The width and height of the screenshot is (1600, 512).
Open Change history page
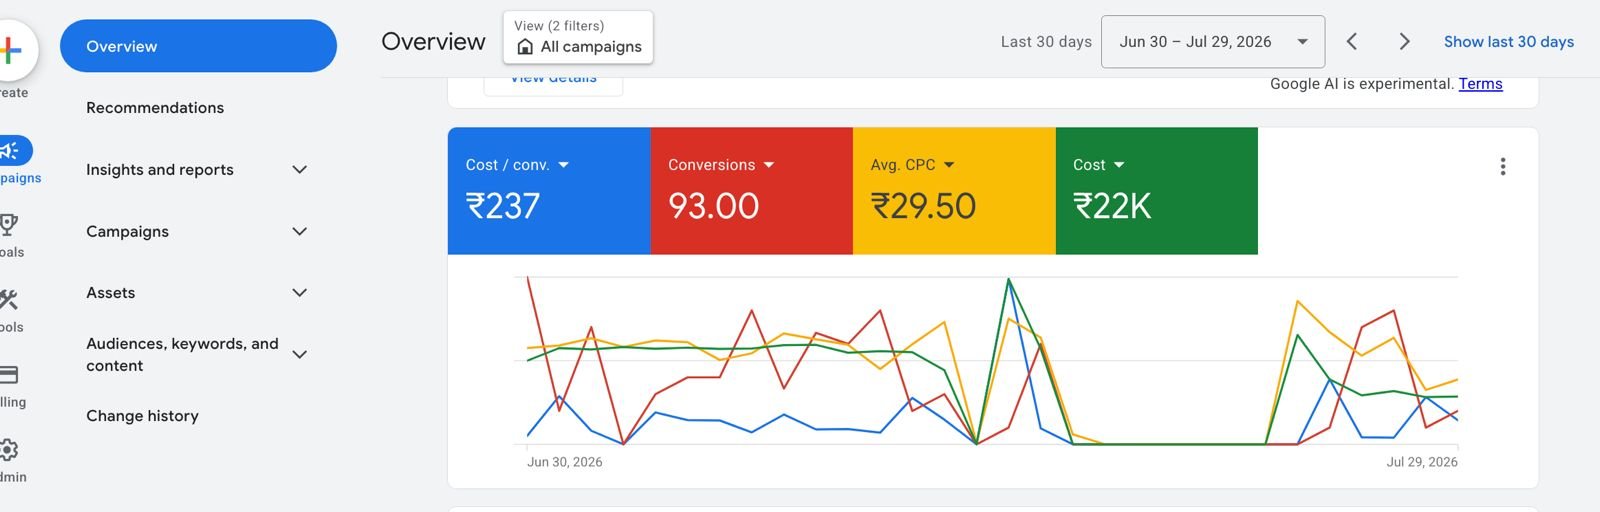click(x=142, y=416)
